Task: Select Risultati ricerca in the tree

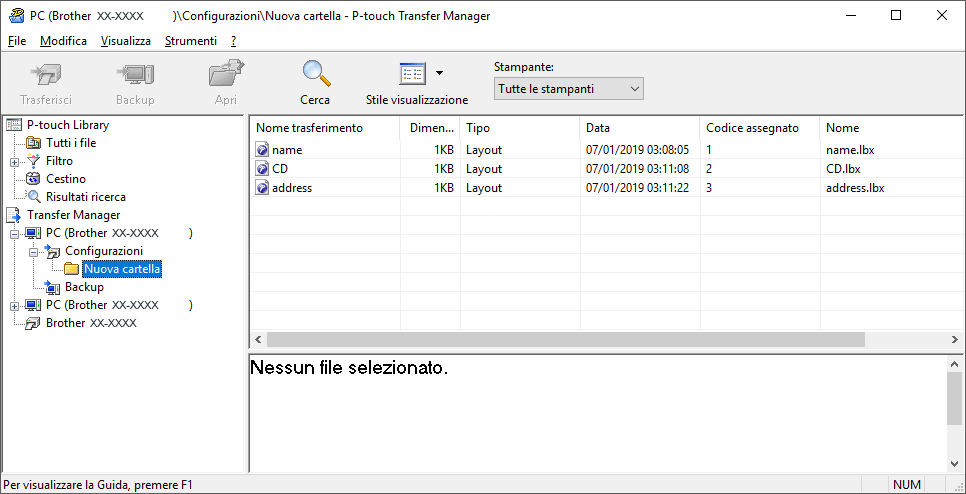Action: pos(86,197)
